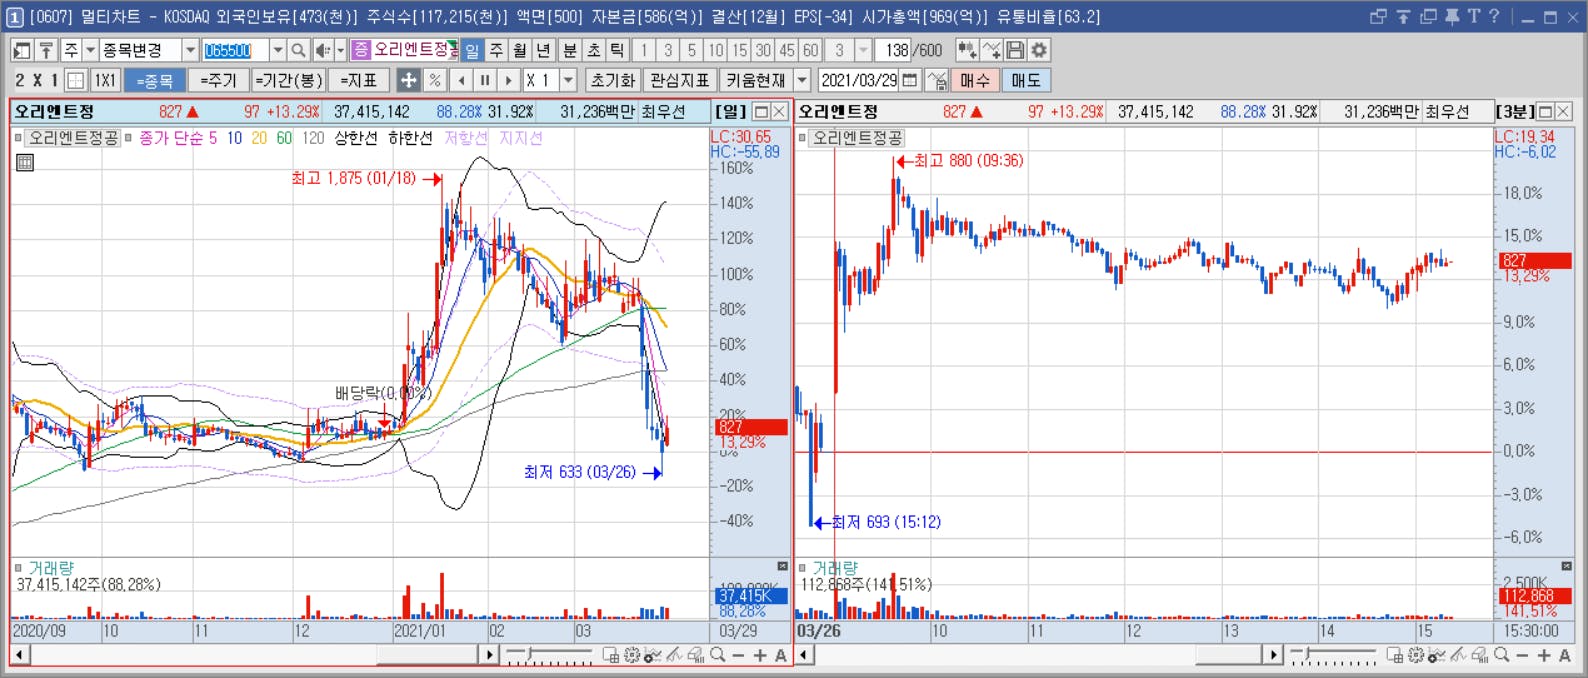Select the monthly (월) period

click(520, 50)
